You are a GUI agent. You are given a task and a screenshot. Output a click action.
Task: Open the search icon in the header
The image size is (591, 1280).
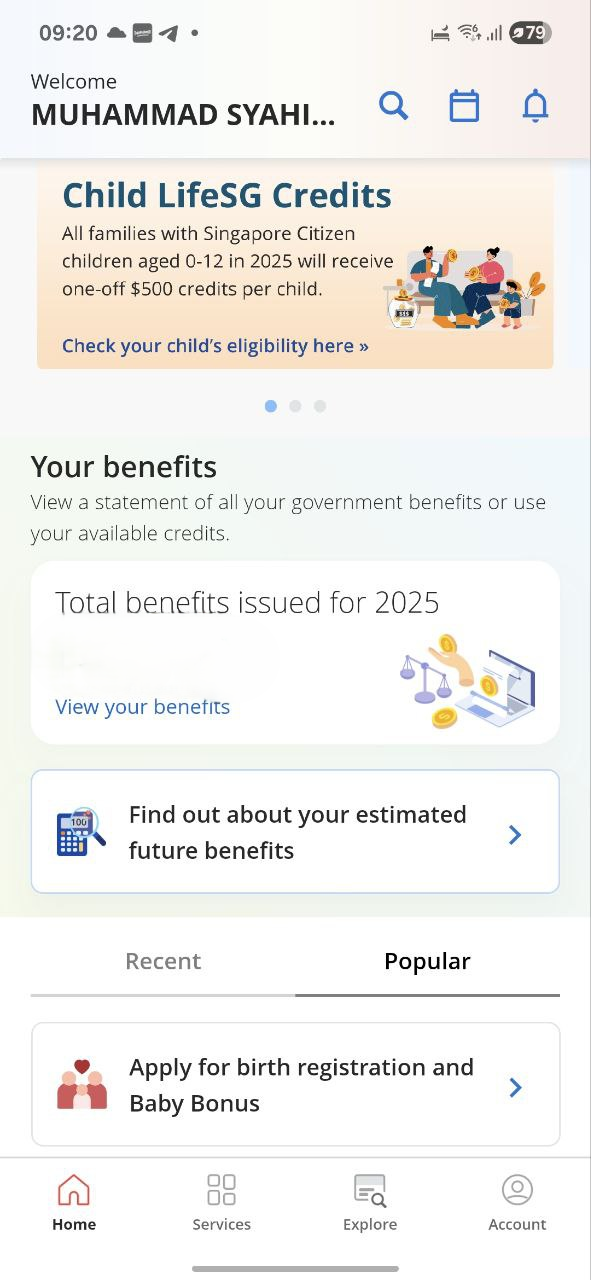393,105
